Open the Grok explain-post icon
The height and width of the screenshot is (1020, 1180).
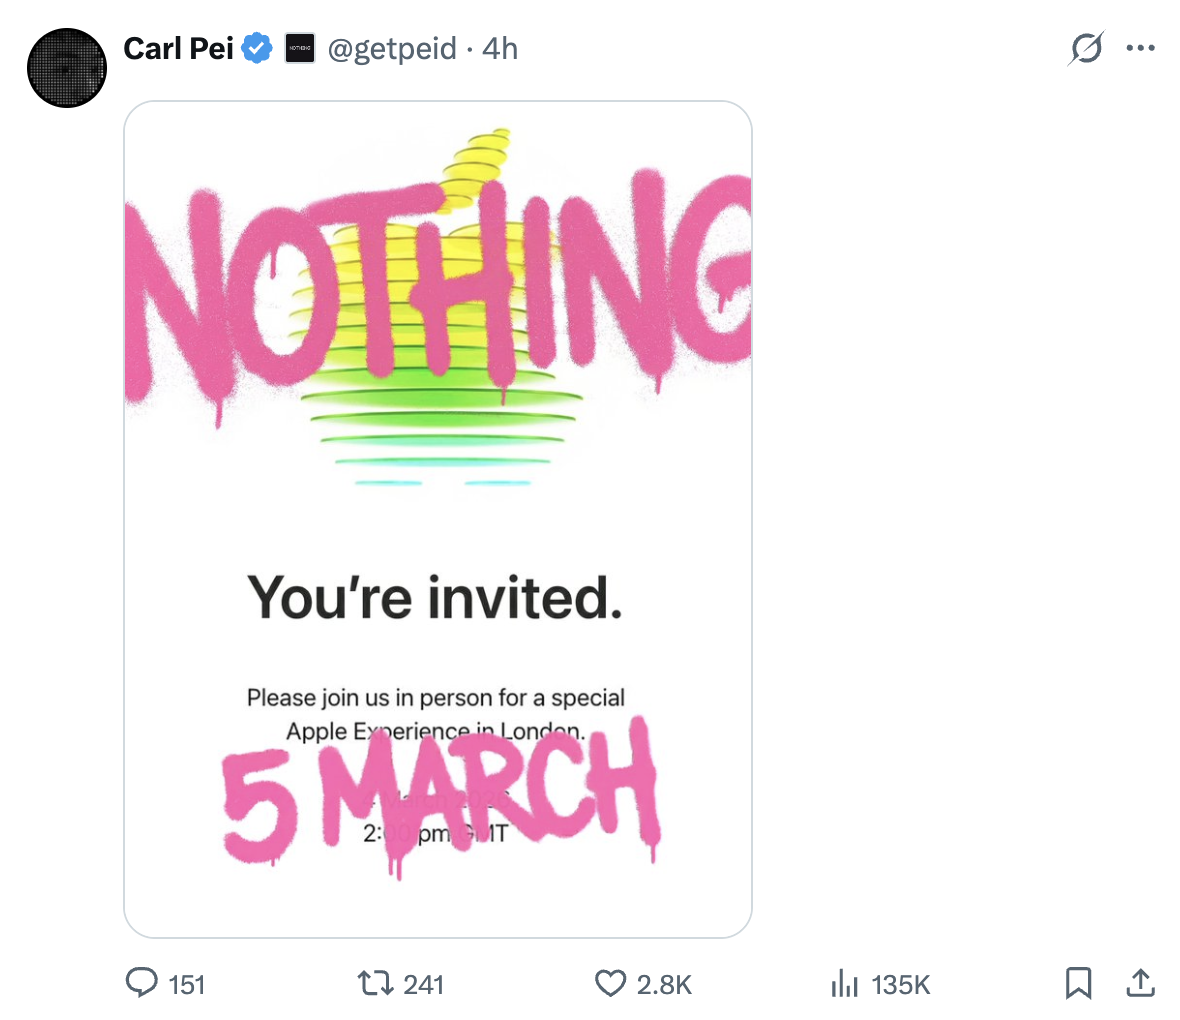click(1086, 48)
